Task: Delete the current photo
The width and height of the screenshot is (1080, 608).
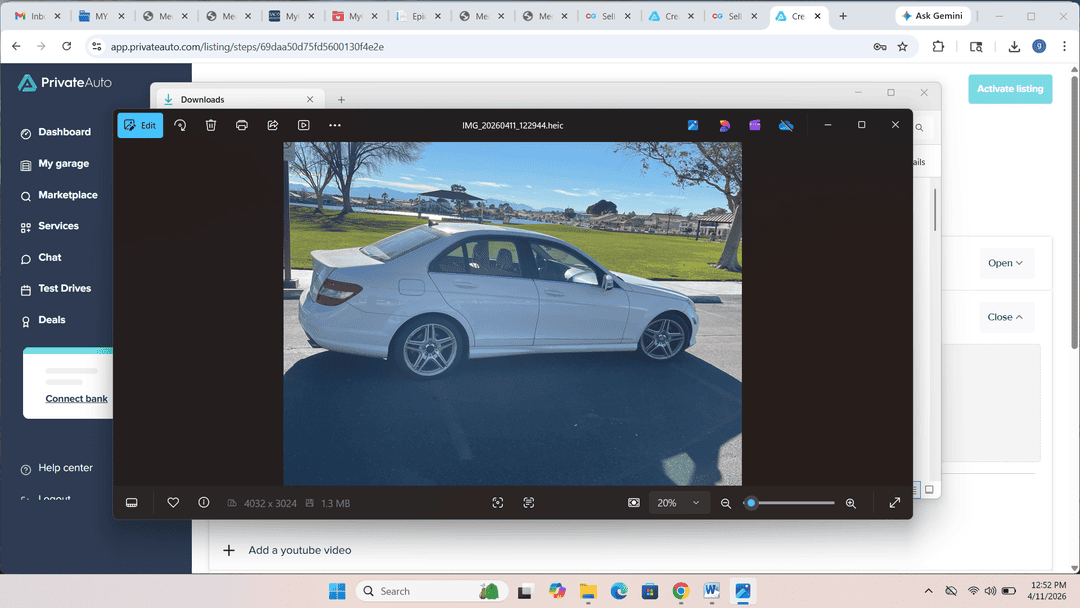Action: click(211, 125)
